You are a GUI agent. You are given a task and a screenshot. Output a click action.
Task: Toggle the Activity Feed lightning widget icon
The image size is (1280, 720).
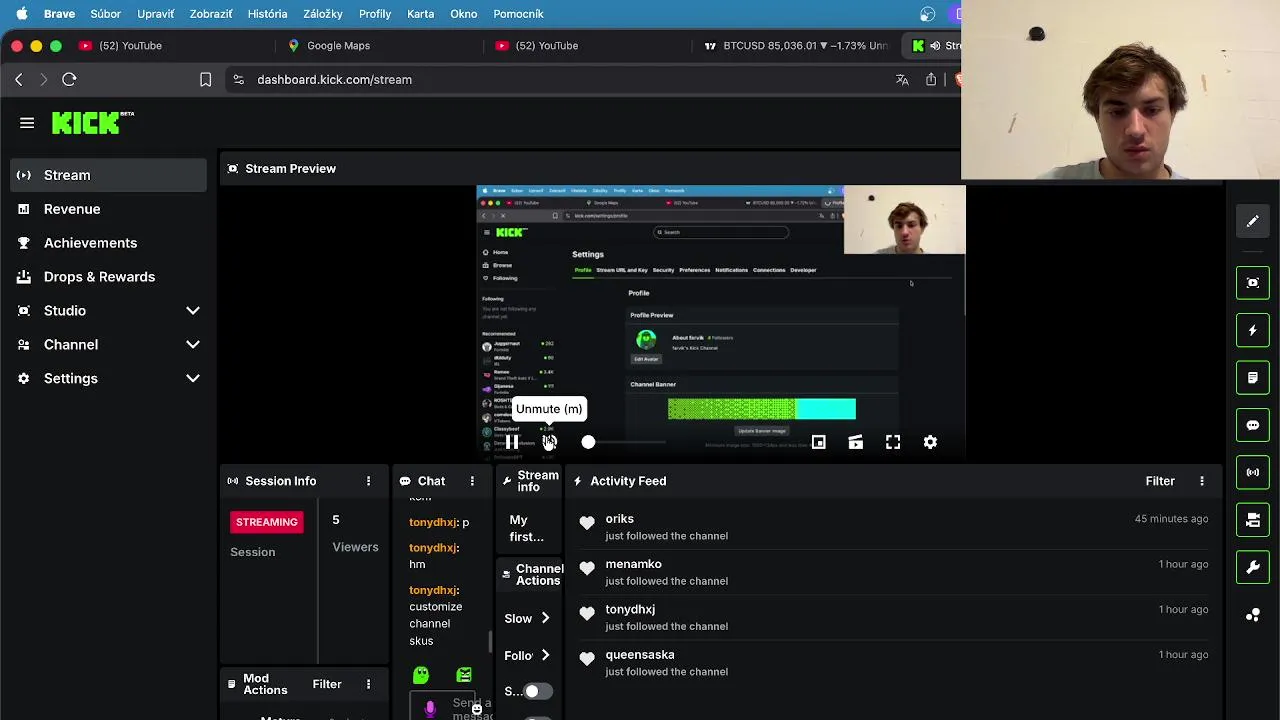click(x=1252, y=330)
